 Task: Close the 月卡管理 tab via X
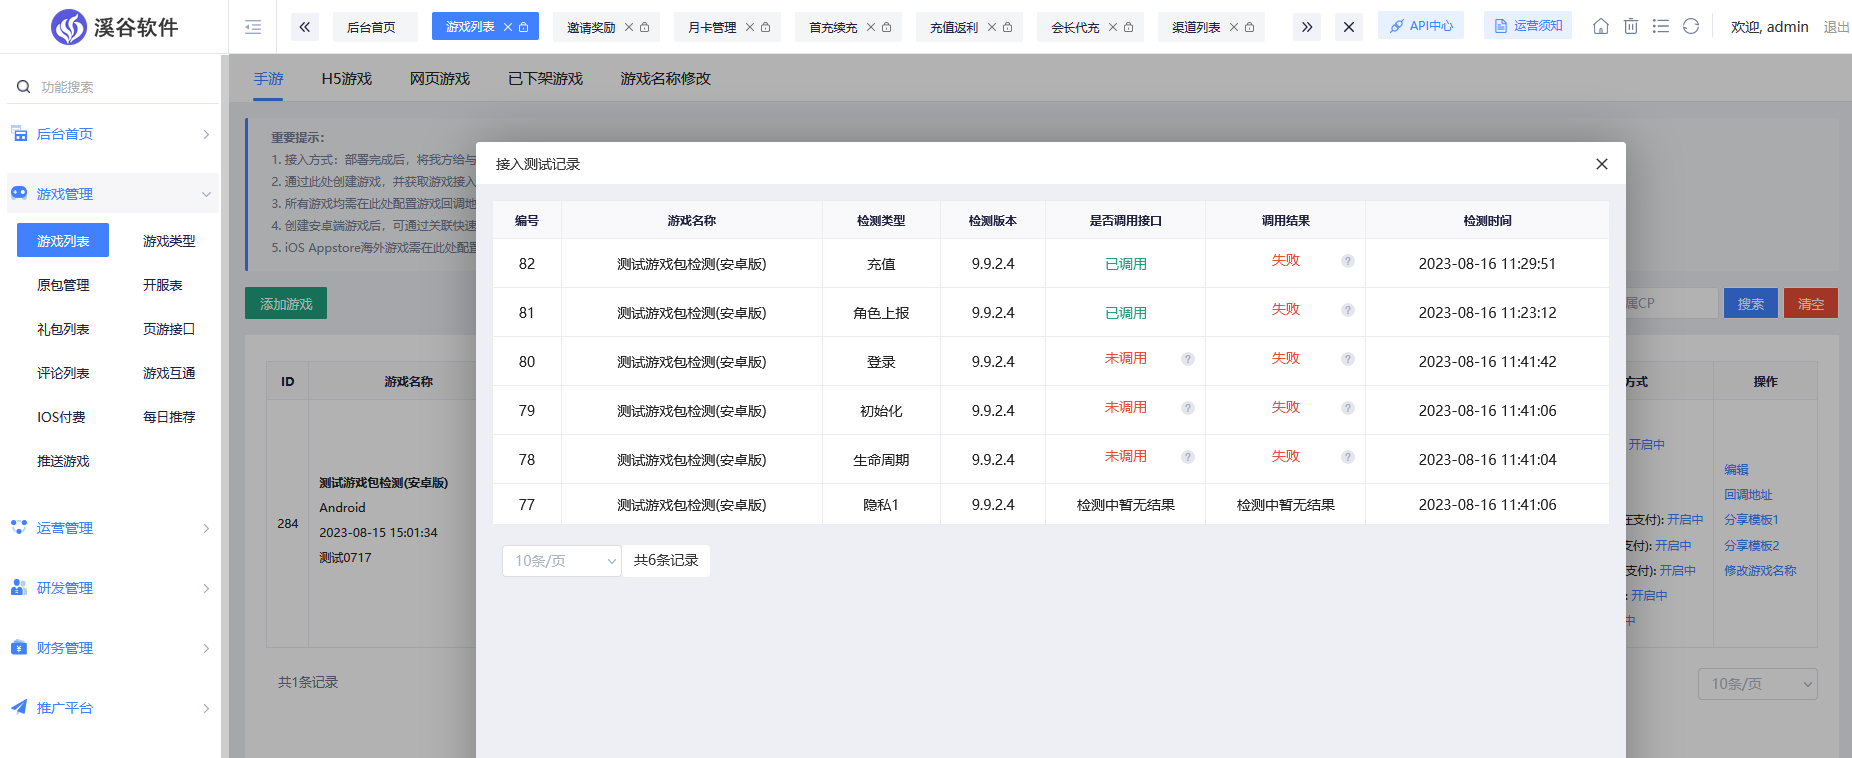(750, 27)
